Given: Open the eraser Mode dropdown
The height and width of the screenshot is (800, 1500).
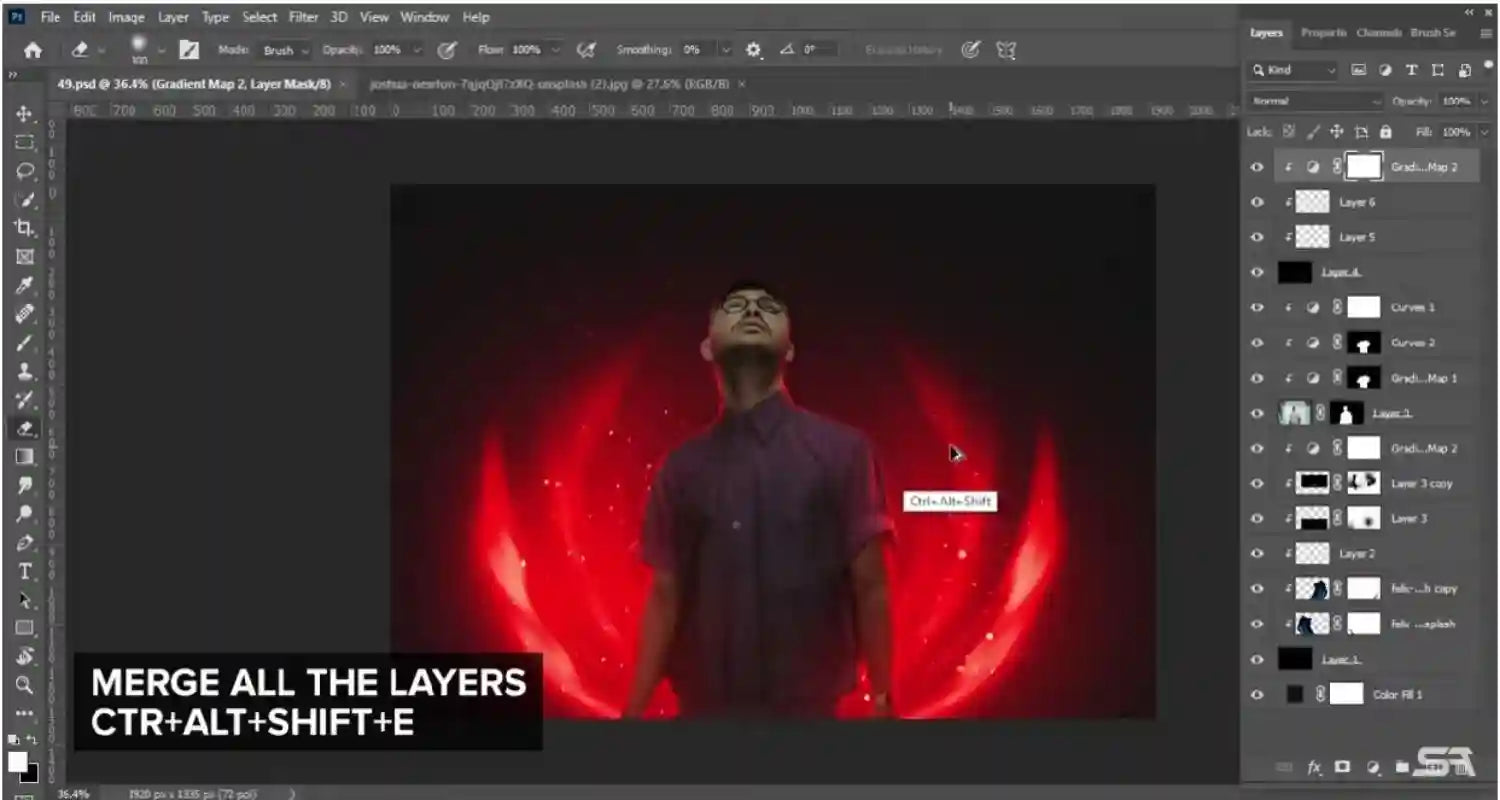Looking at the screenshot, I should coord(286,50).
